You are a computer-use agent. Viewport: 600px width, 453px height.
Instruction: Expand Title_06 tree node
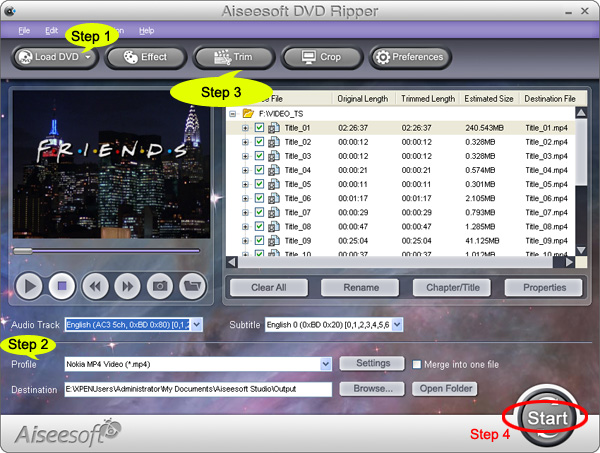[x=245, y=199]
